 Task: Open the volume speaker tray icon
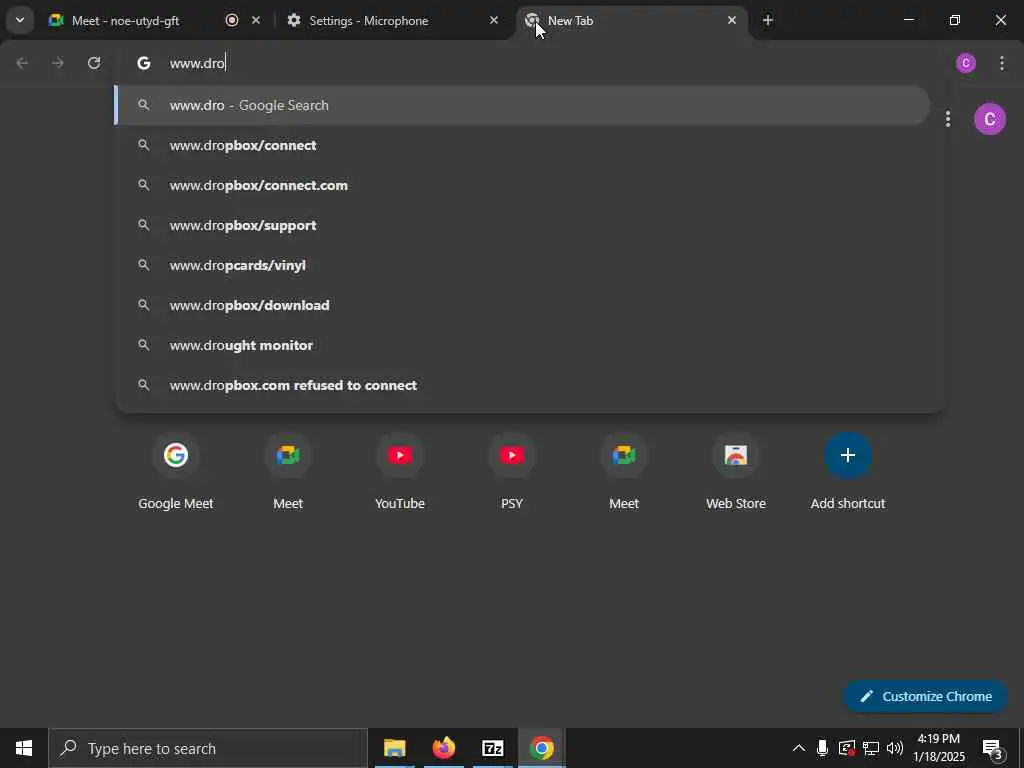pyautogui.click(x=895, y=748)
